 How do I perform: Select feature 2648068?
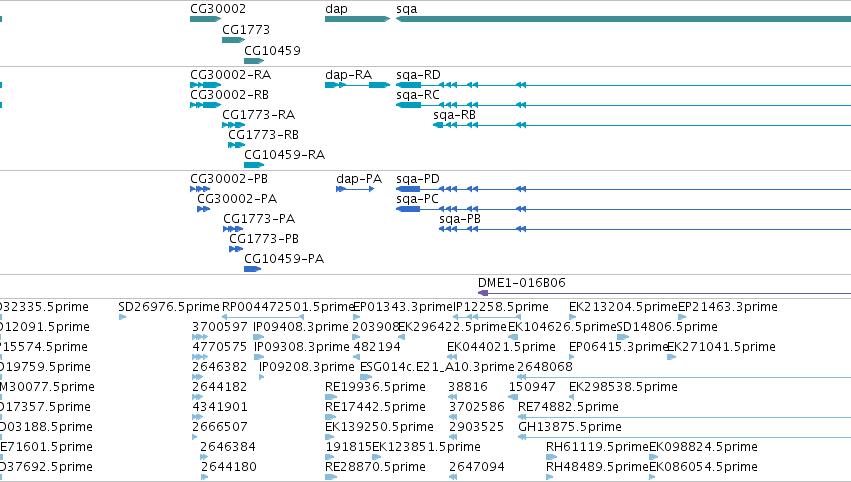click(545, 367)
